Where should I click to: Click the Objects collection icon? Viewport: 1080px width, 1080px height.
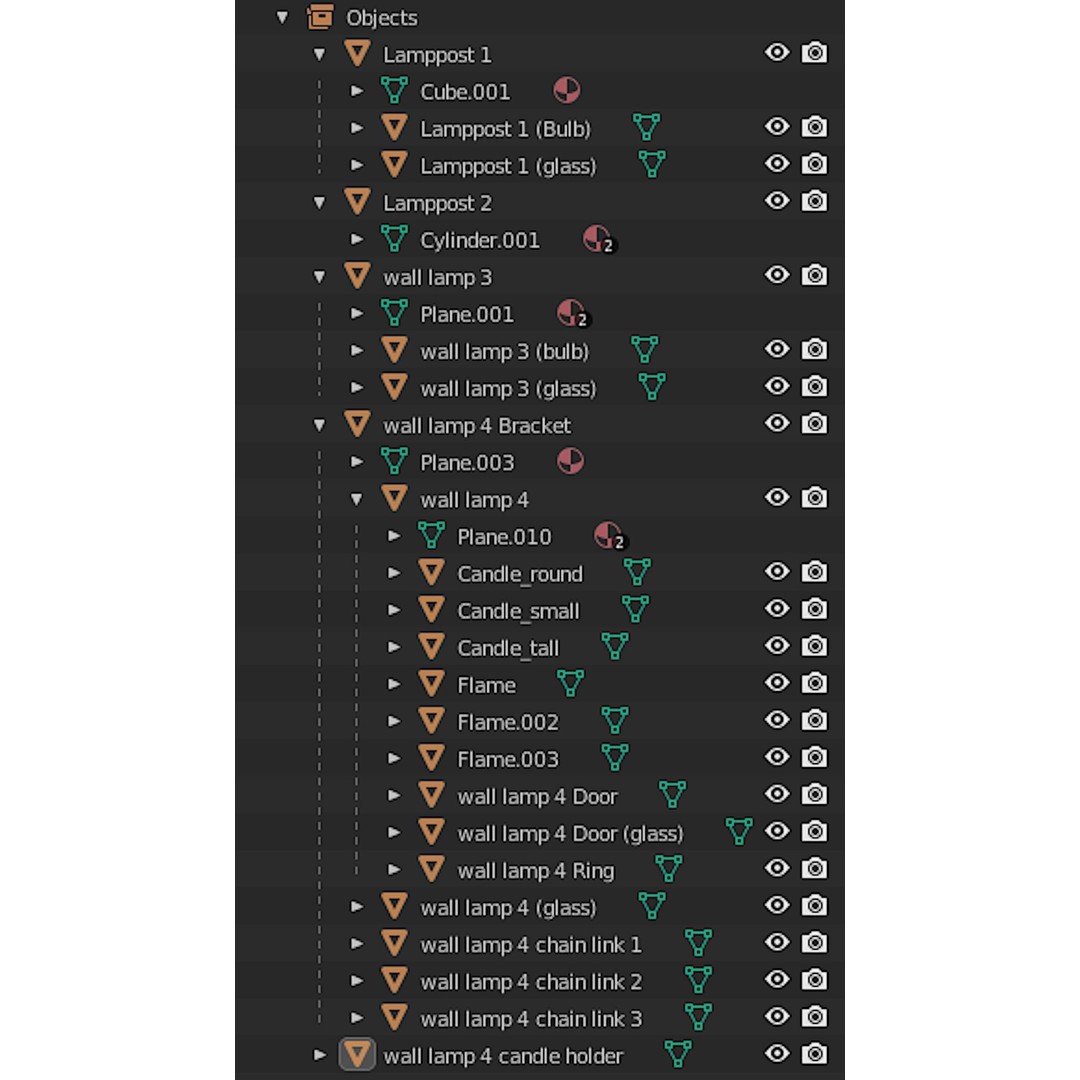pyautogui.click(x=320, y=17)
